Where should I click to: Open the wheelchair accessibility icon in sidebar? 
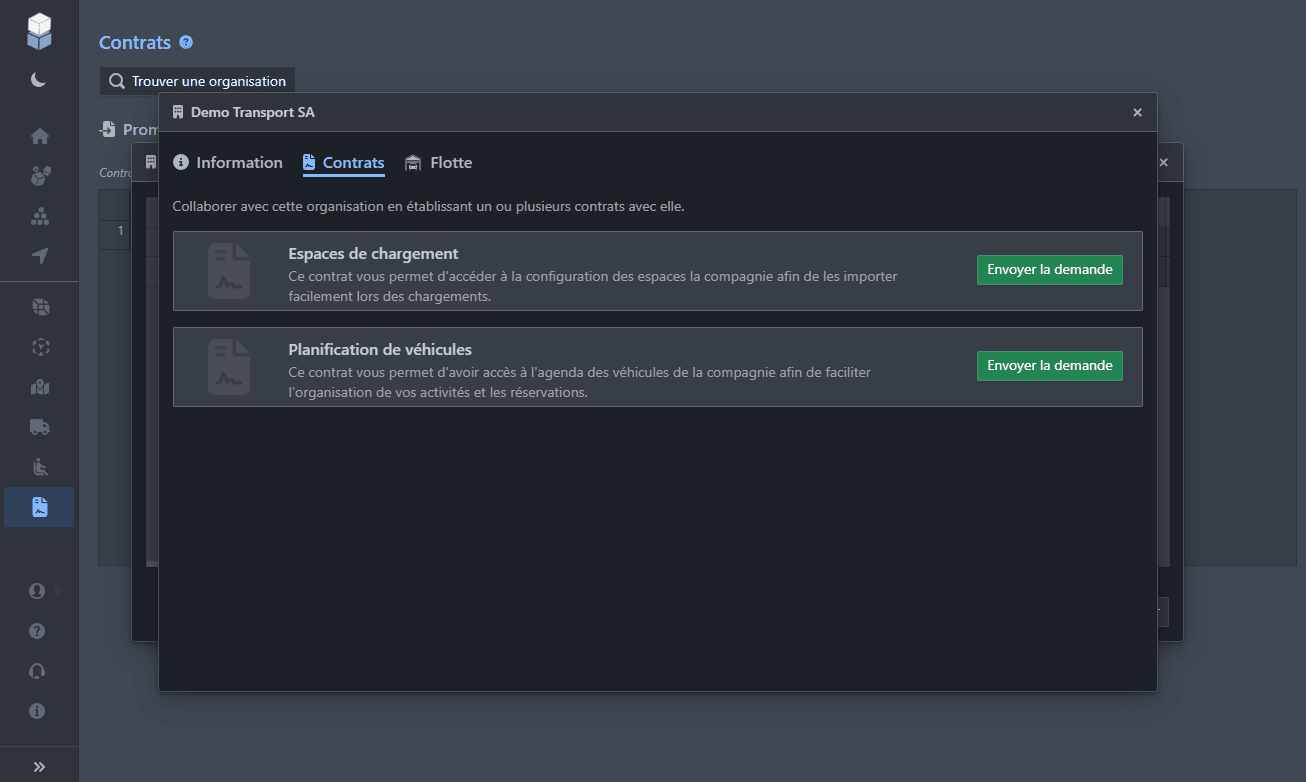tap(39, 467)
